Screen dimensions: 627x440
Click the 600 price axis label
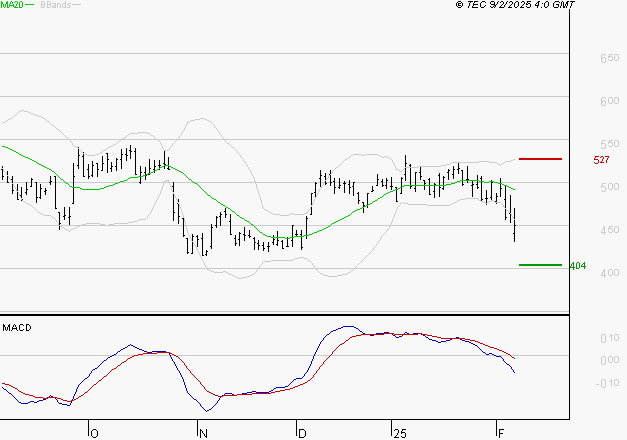(610, 101)
